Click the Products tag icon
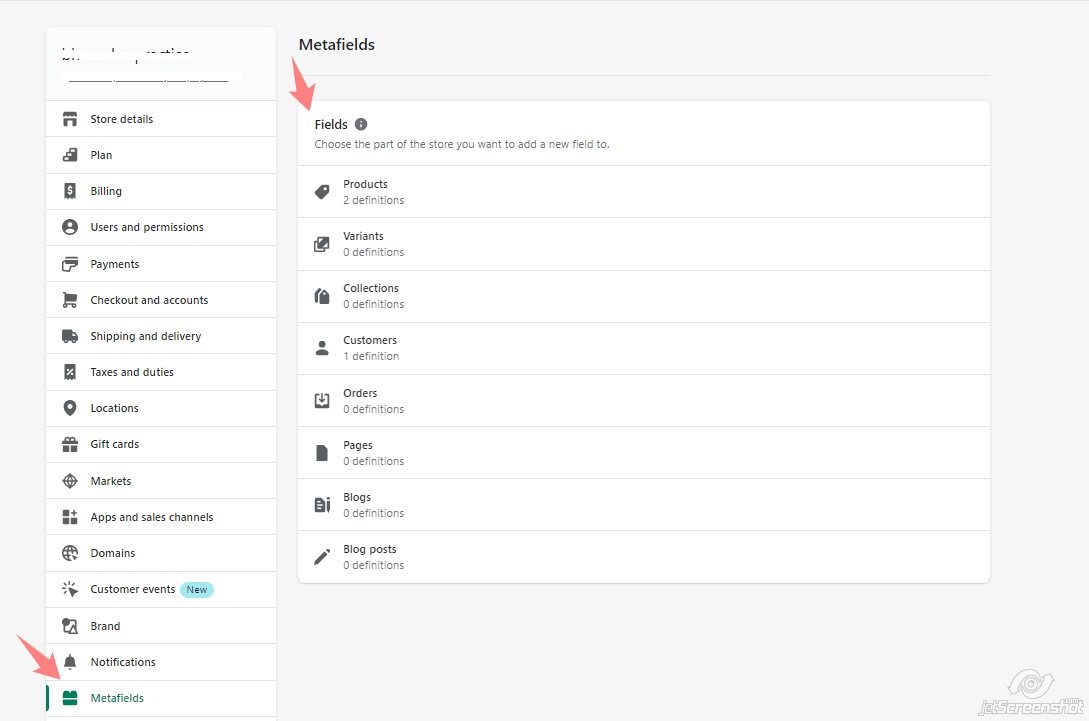Viewport: 1089px width, 721px height. tap(322, 192)
